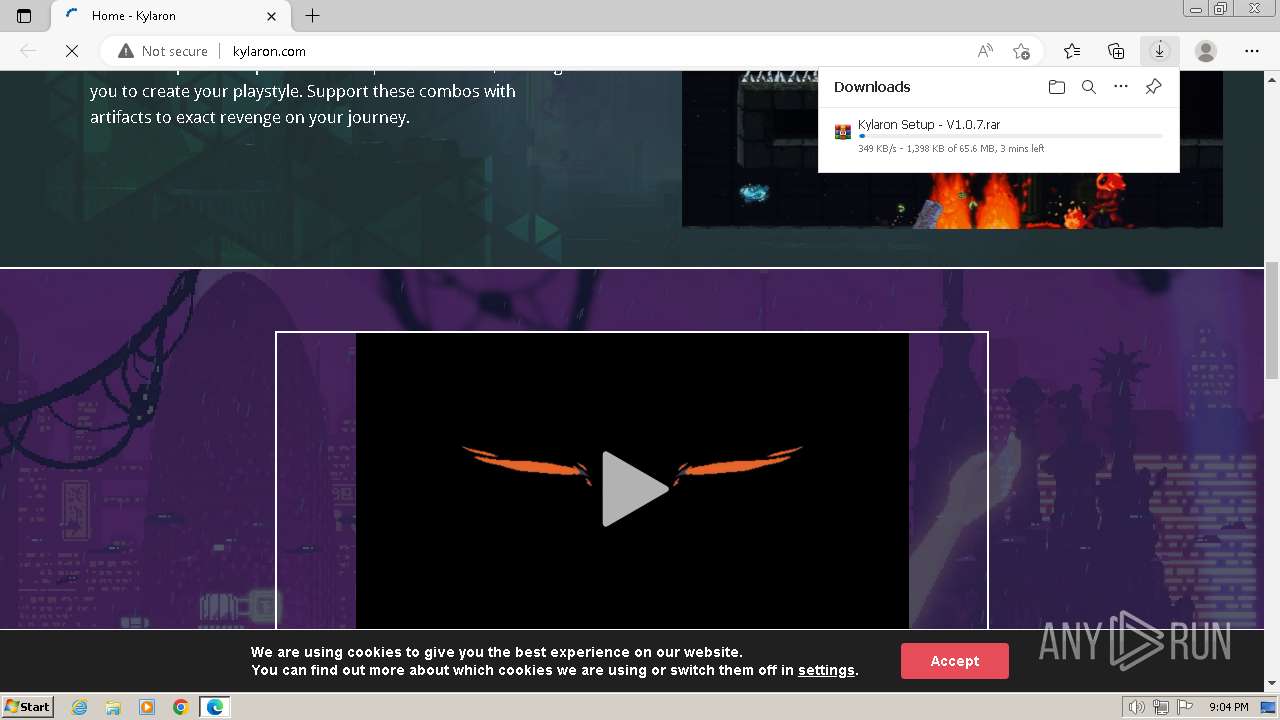Image resolution: width=1280 pixels, height=720 pixels.
Task: Add this page to favorites
Action: click(1021, 51)
